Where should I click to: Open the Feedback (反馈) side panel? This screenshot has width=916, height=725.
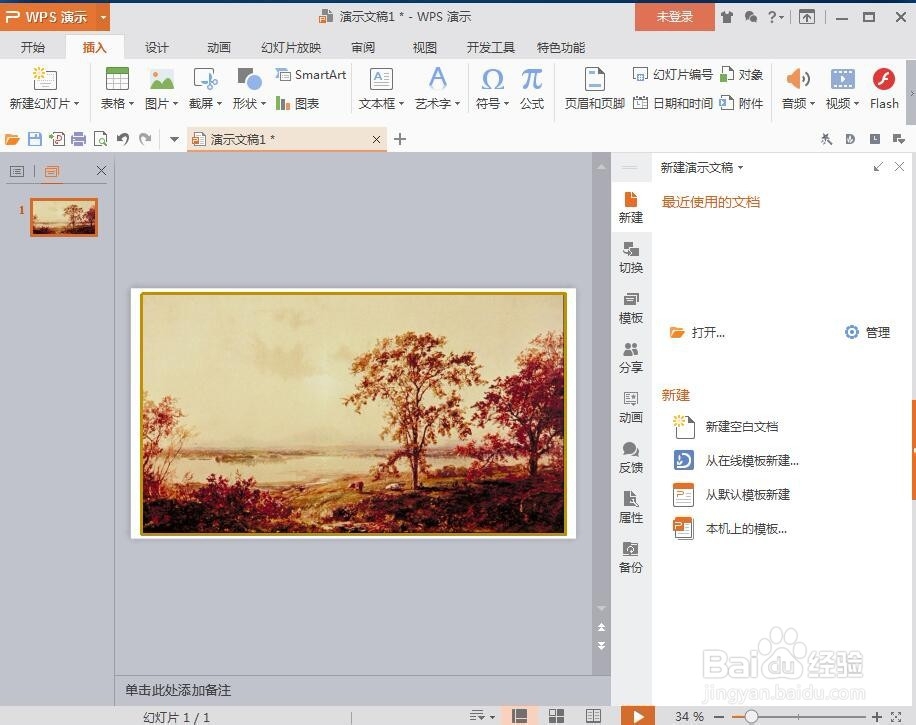click(x=631, y=457)
